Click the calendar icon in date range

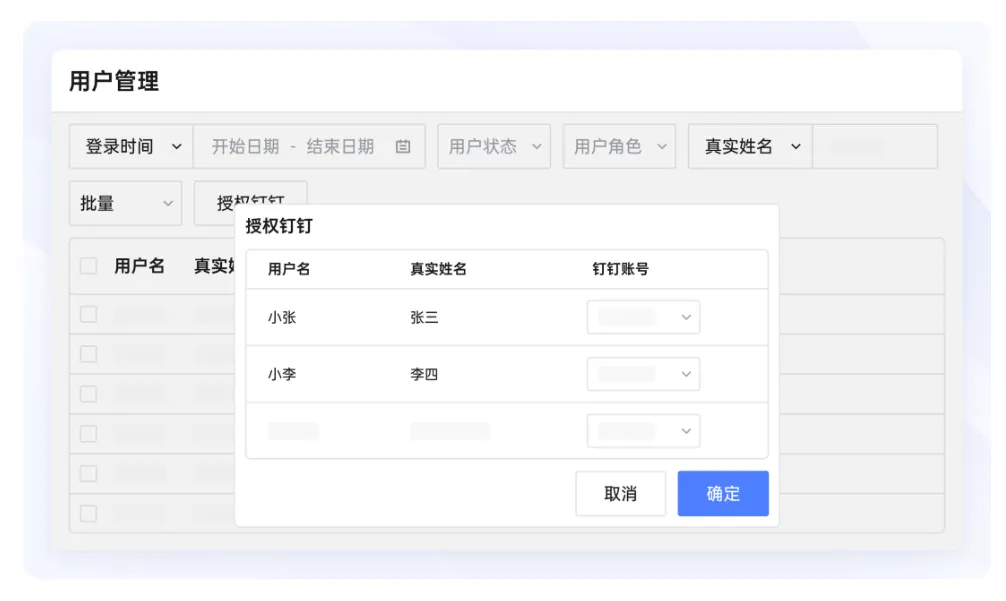(403, 147)
